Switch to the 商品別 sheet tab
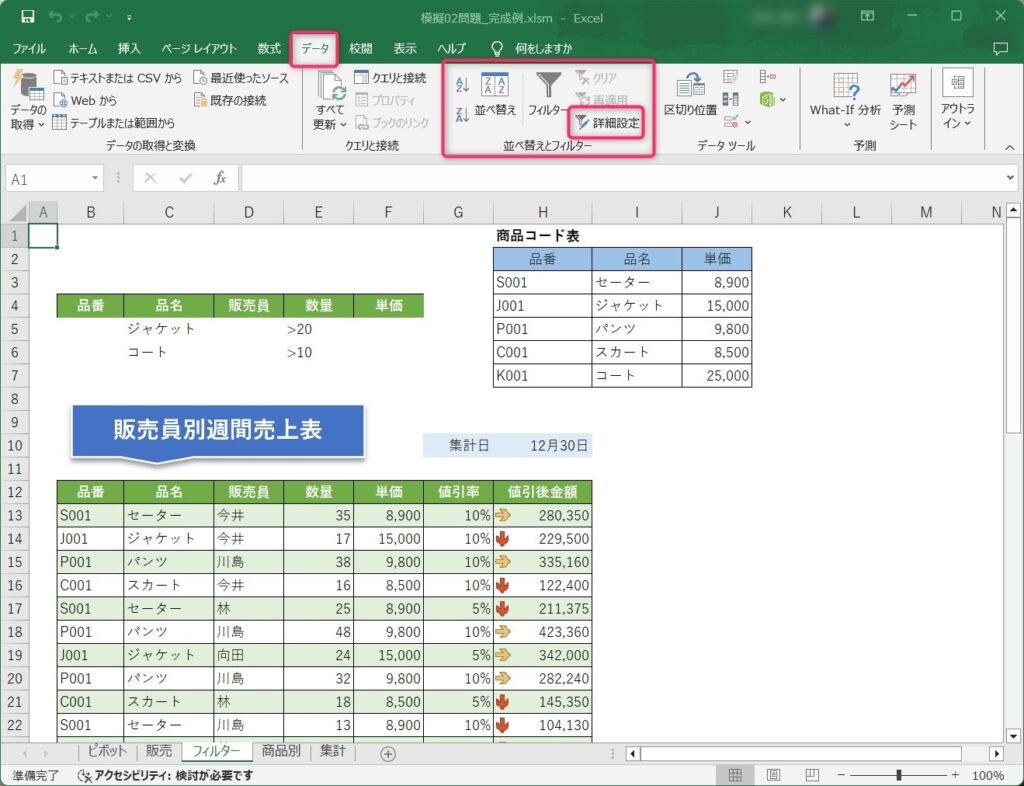Image resolution: width=1024 pixels, height=786 pixels. pyautogui.click(x=281, y=752)
